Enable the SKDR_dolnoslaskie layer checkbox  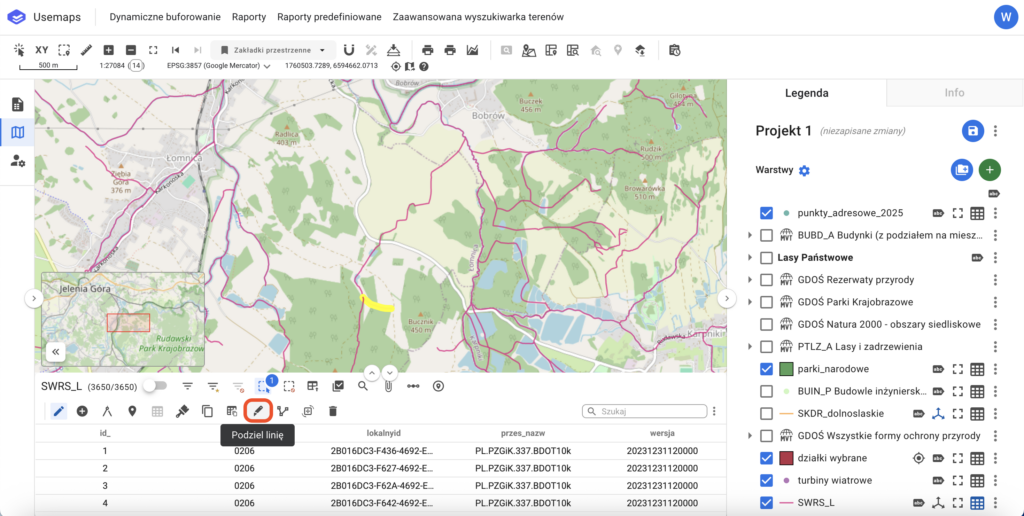click(x=766, y=413)
